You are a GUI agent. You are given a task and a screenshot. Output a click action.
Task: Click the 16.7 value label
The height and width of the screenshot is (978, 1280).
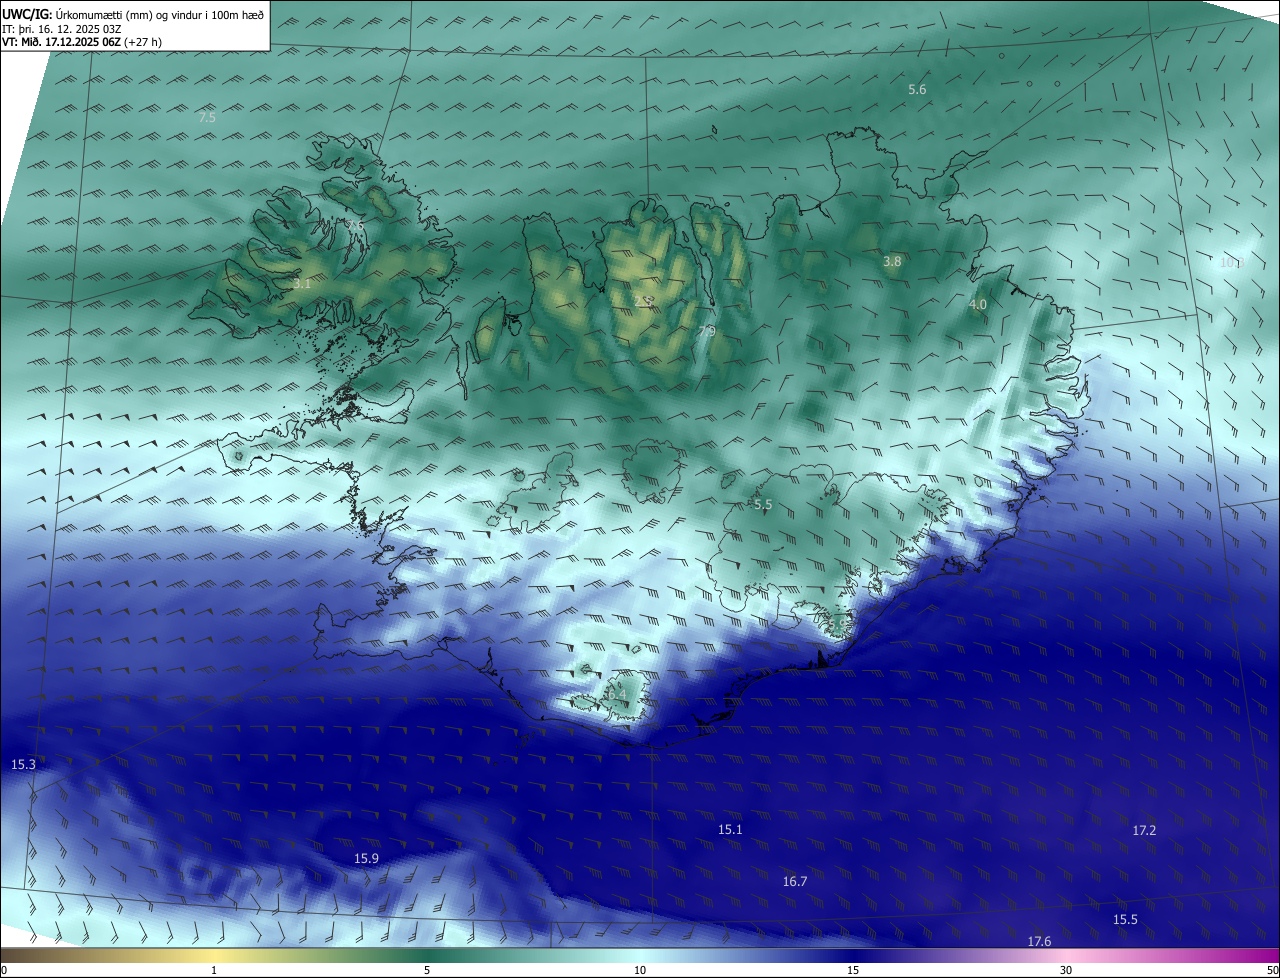(x=795, y=881)
